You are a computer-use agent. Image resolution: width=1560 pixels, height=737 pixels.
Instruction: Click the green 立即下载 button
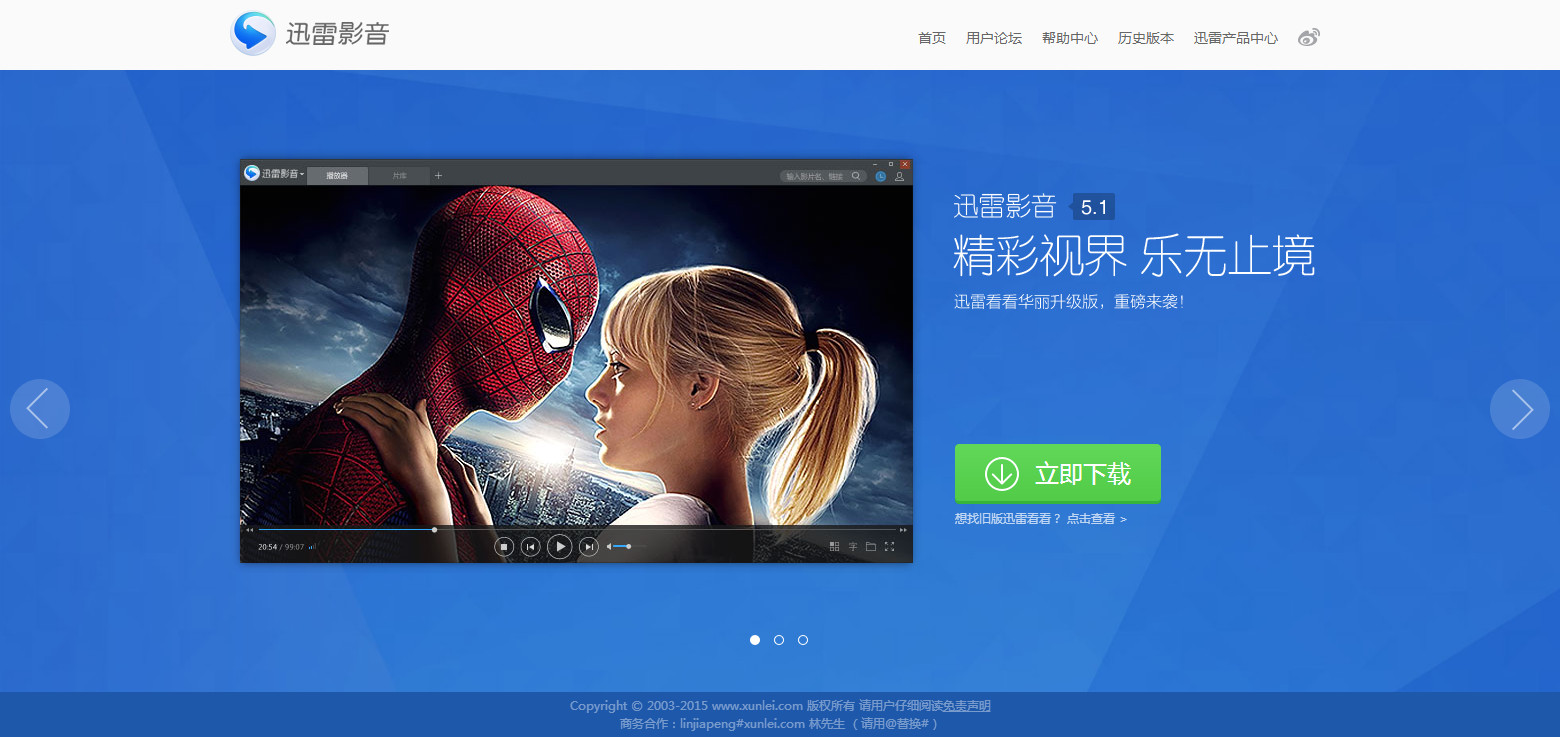(1057, 473)
